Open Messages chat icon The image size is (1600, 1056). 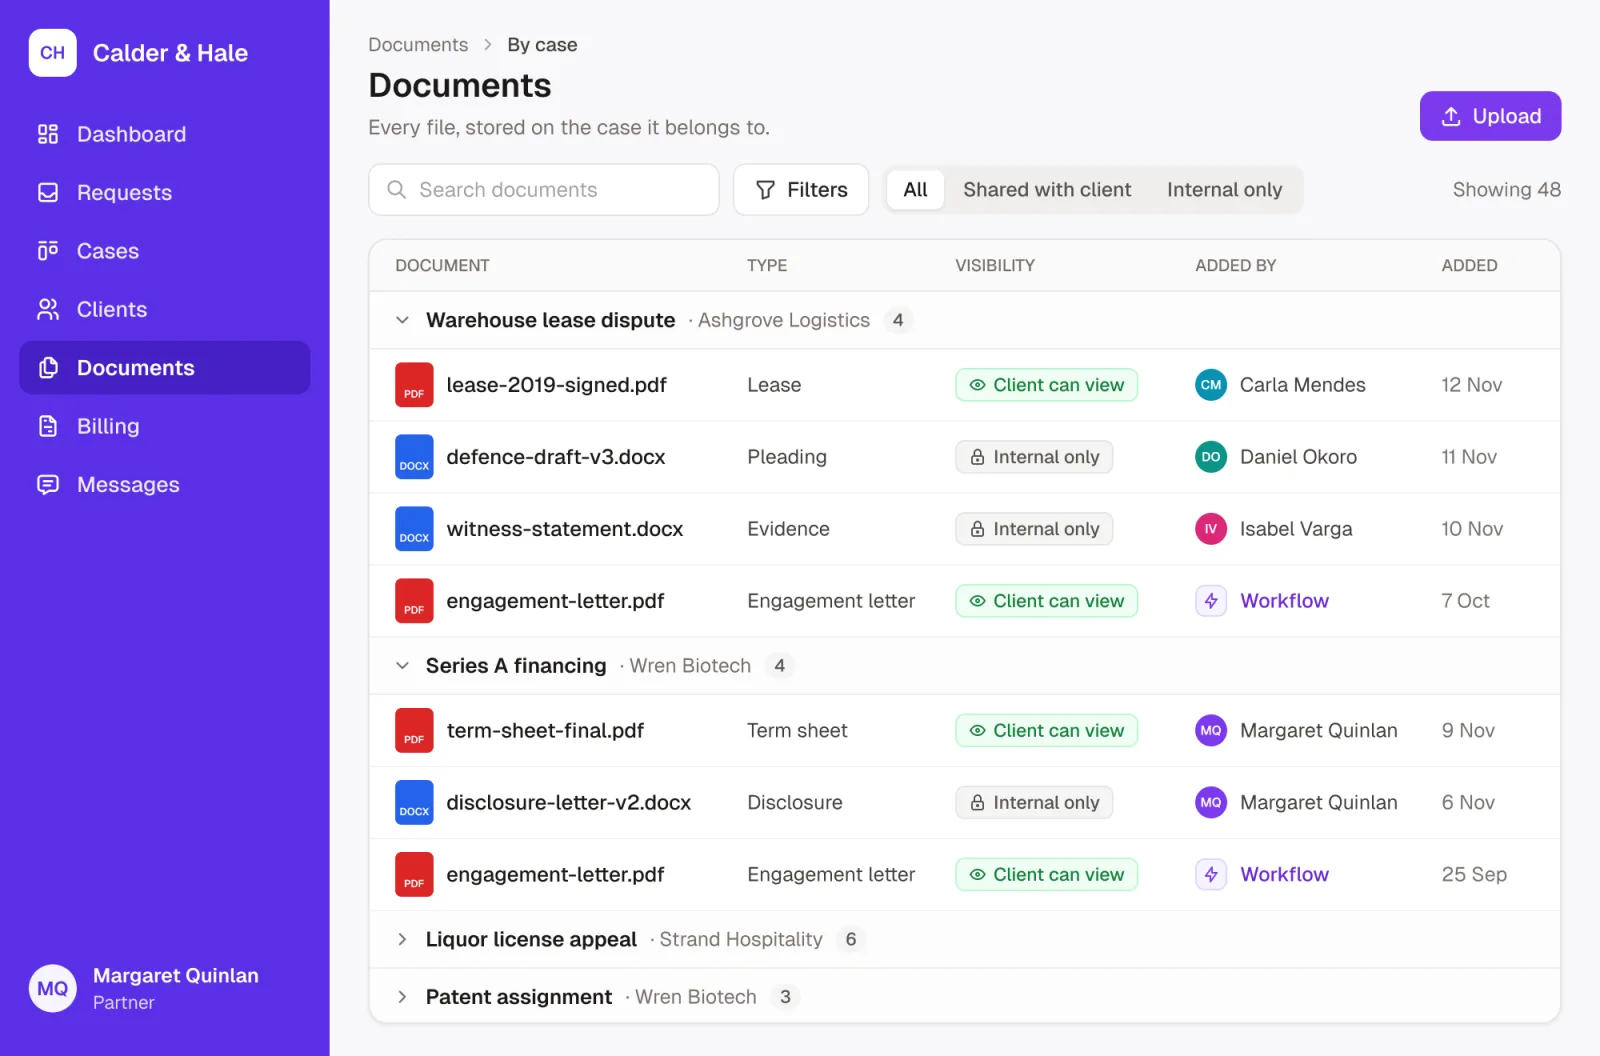point(48,484)
